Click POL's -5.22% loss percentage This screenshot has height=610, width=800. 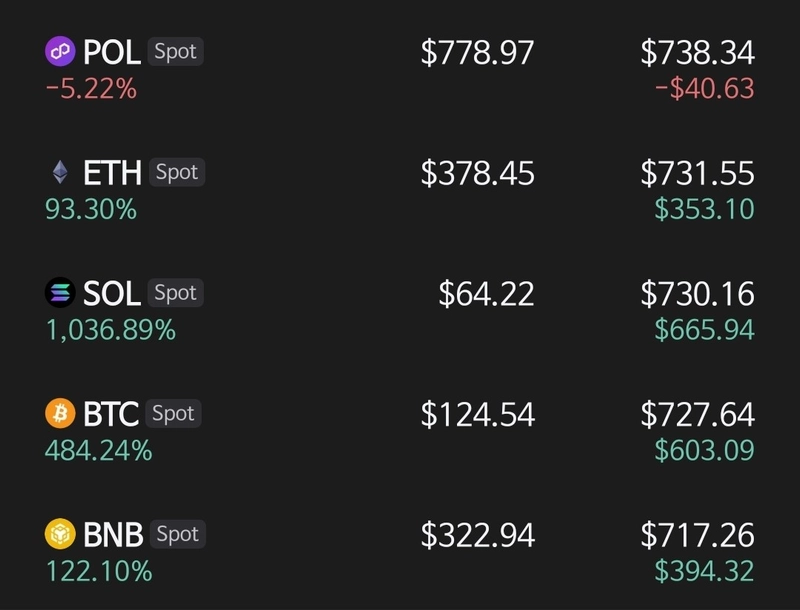click(x=91, y=89)
